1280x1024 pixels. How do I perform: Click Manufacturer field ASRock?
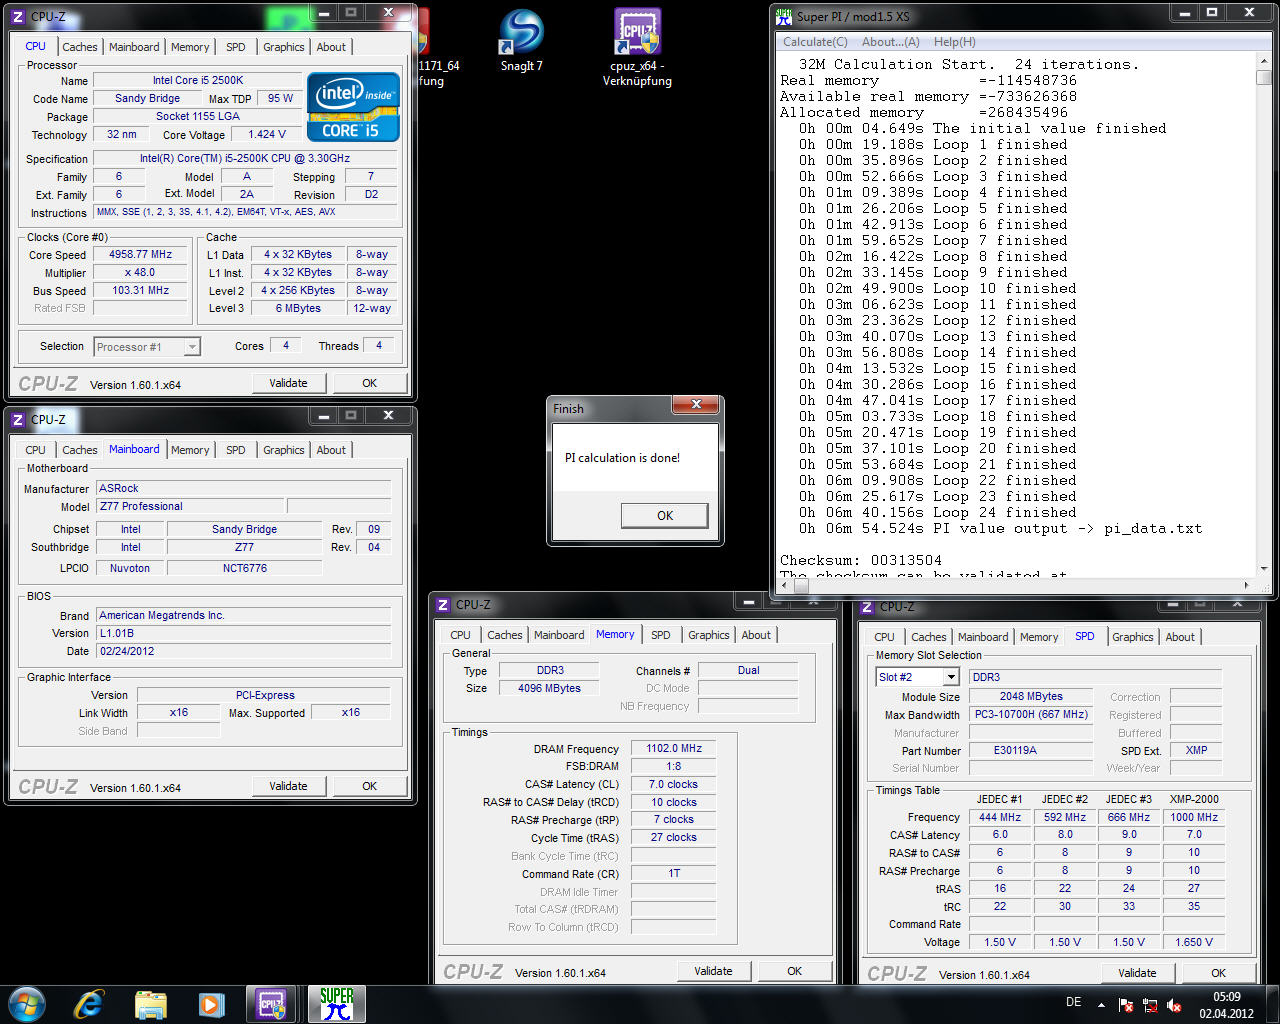[243, 488]
